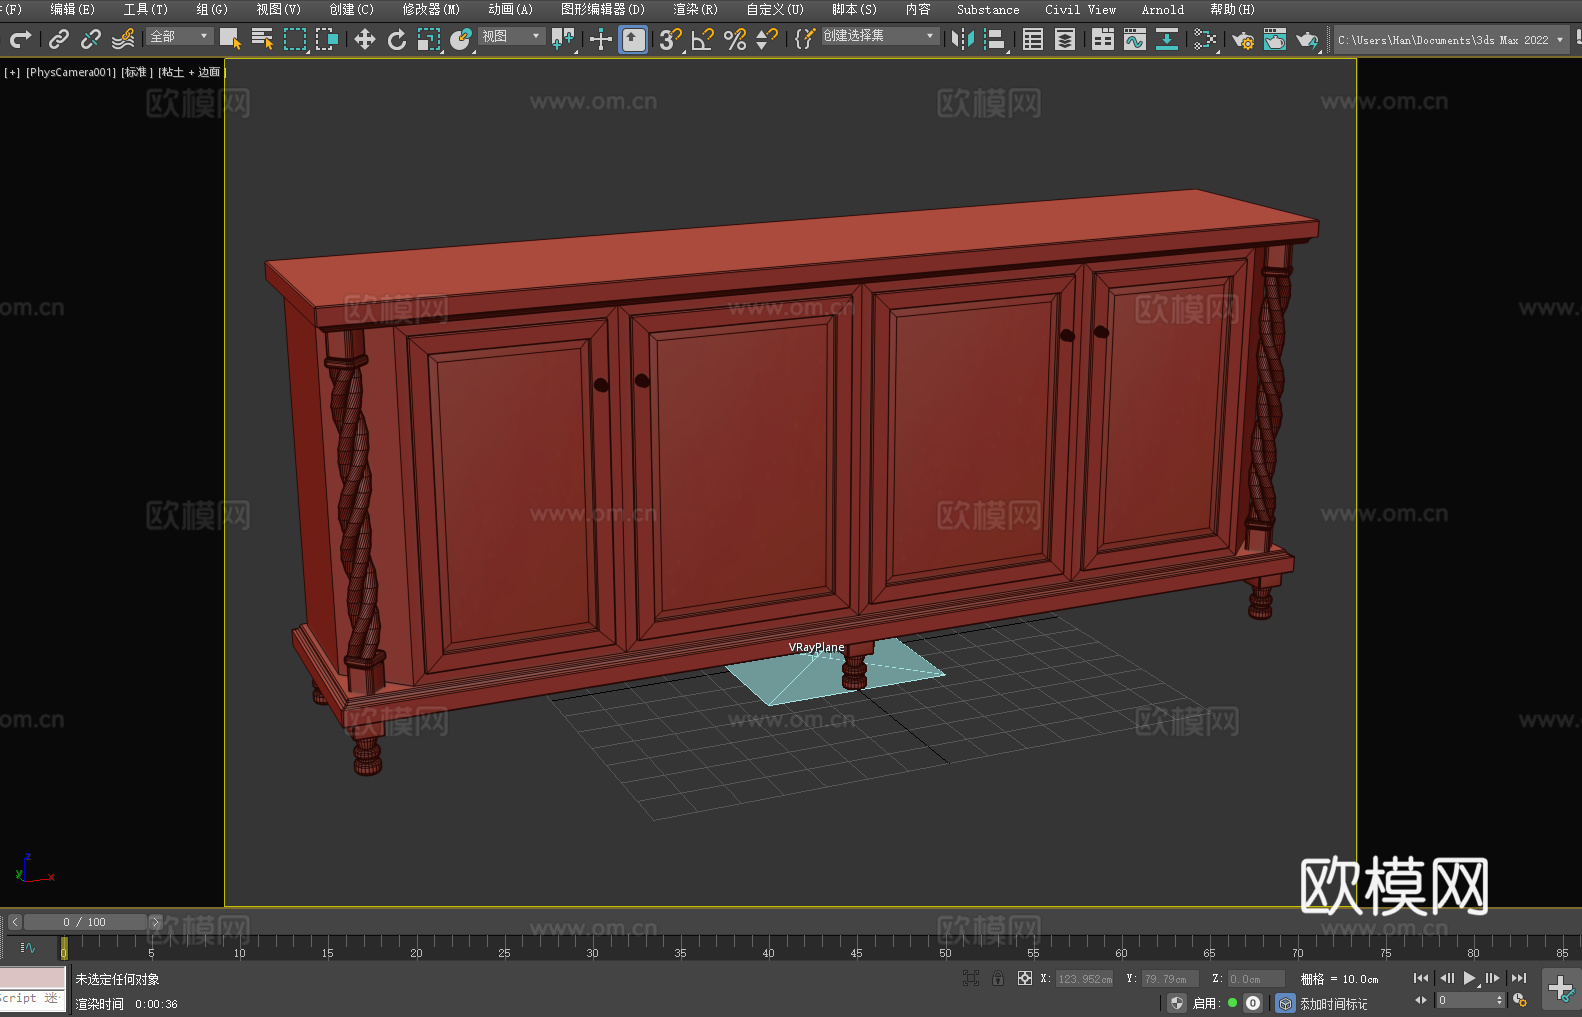The height and width of the screenshot is (1017, 1582).
Task: Open Curve Editor icon
Action: click(x=1134, y=39)
